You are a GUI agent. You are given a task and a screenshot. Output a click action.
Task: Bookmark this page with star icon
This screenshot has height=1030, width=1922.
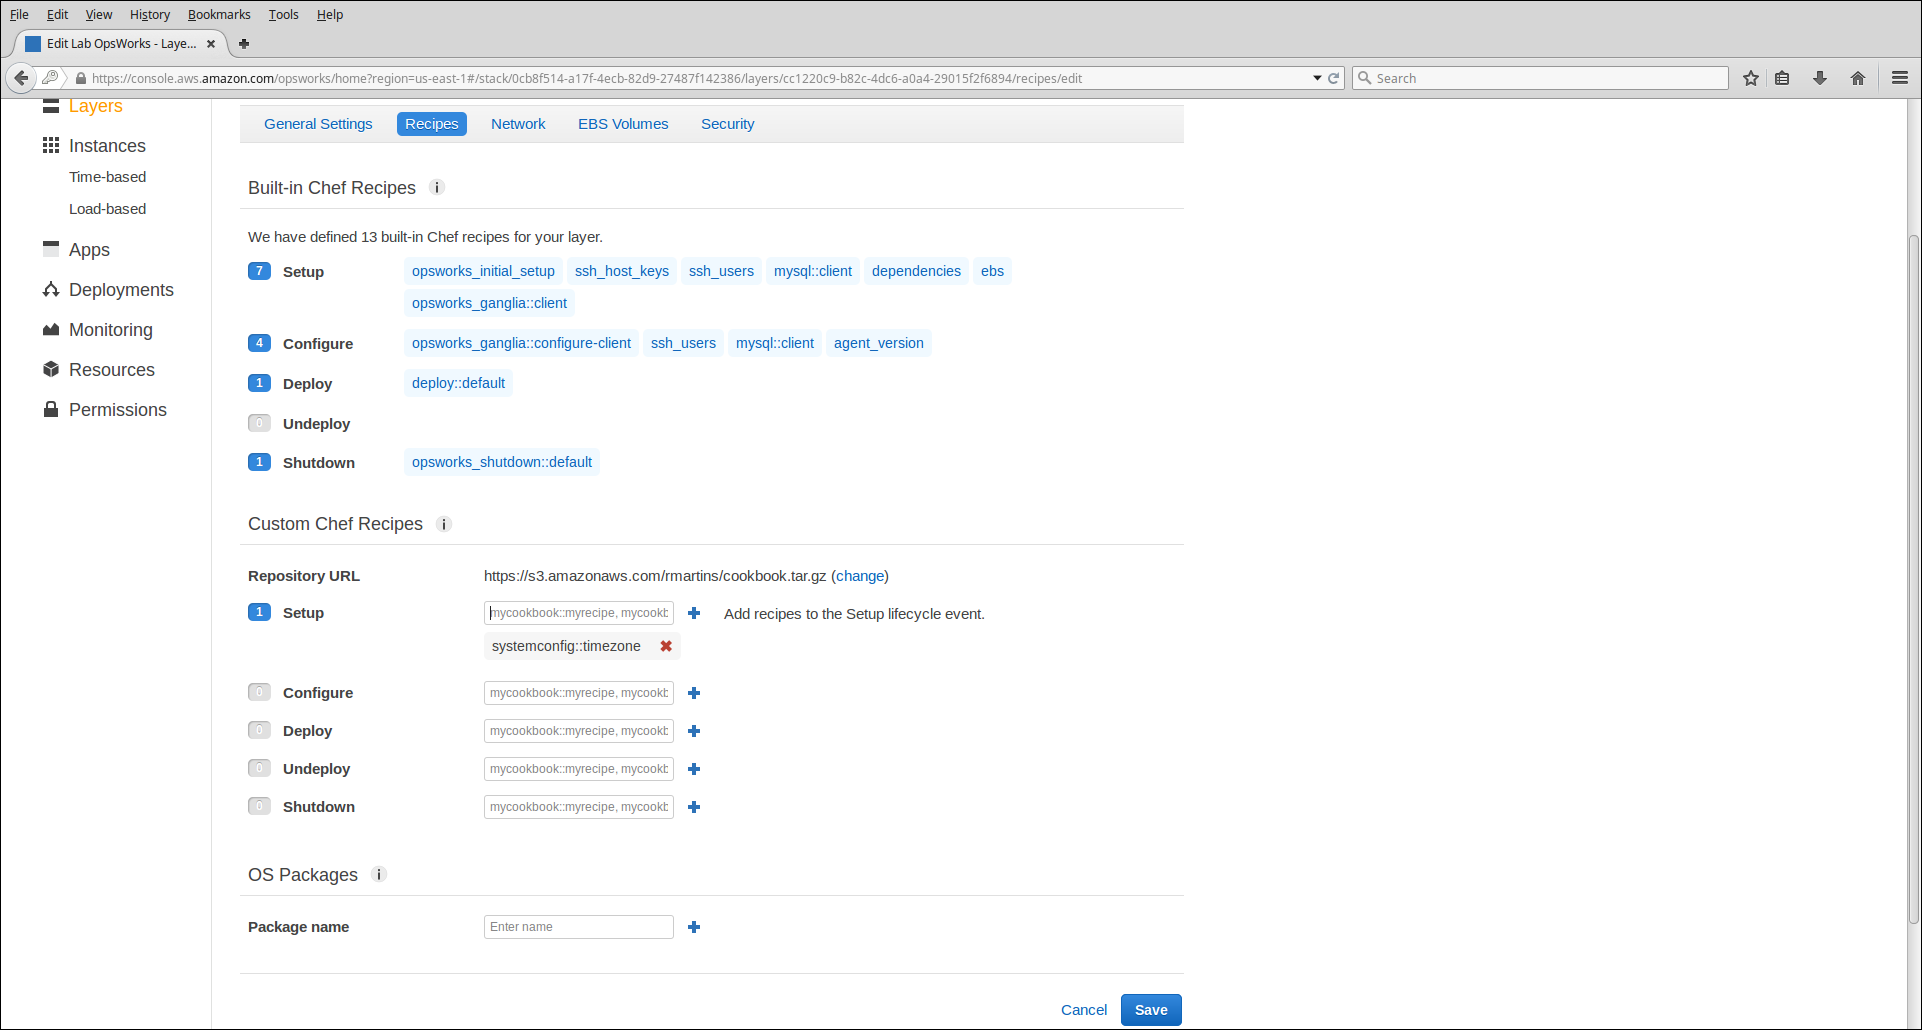pos(1751,78)
